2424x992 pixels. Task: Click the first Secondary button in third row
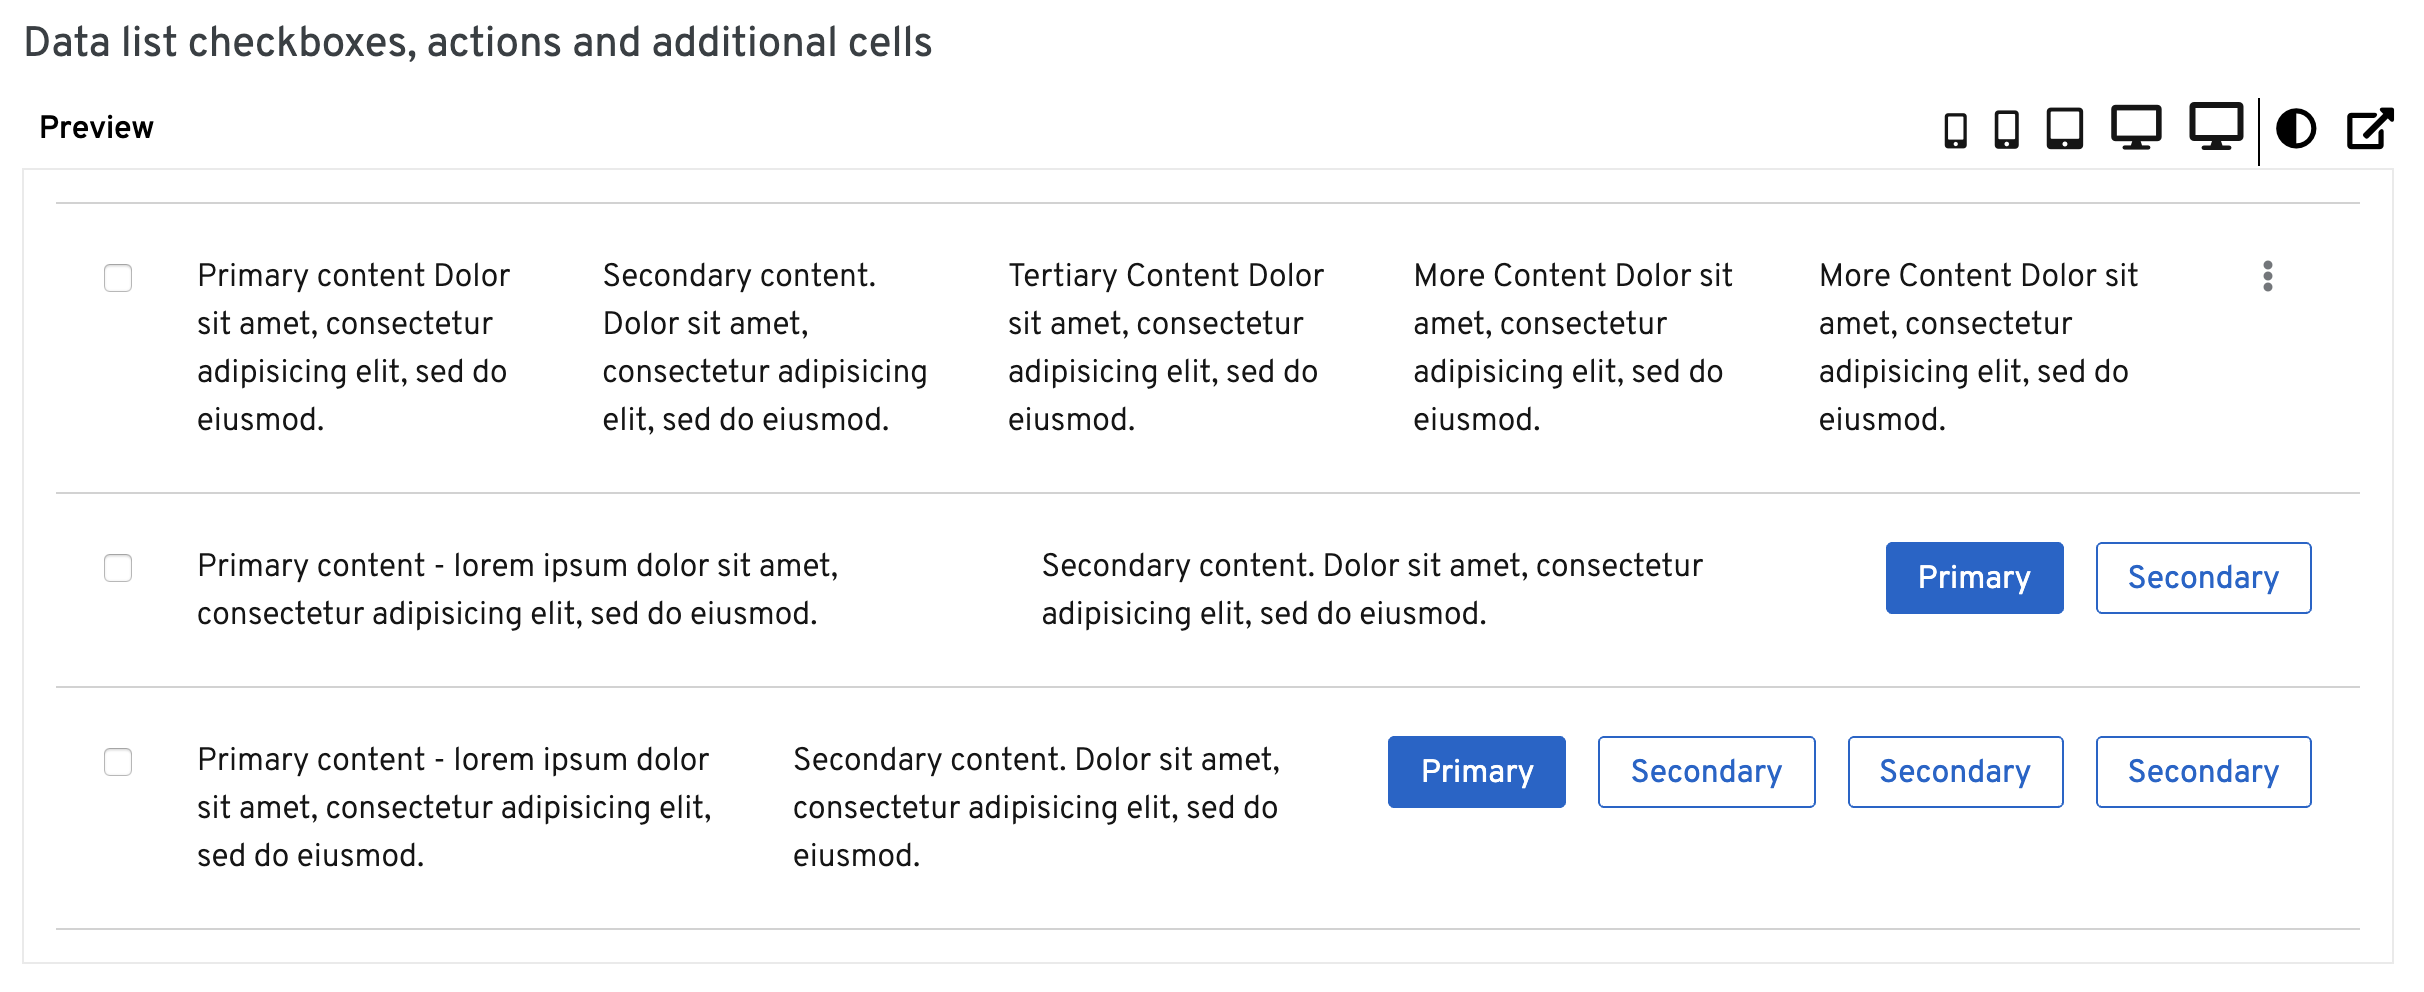pyautogui.click(x=1706, y=771)
